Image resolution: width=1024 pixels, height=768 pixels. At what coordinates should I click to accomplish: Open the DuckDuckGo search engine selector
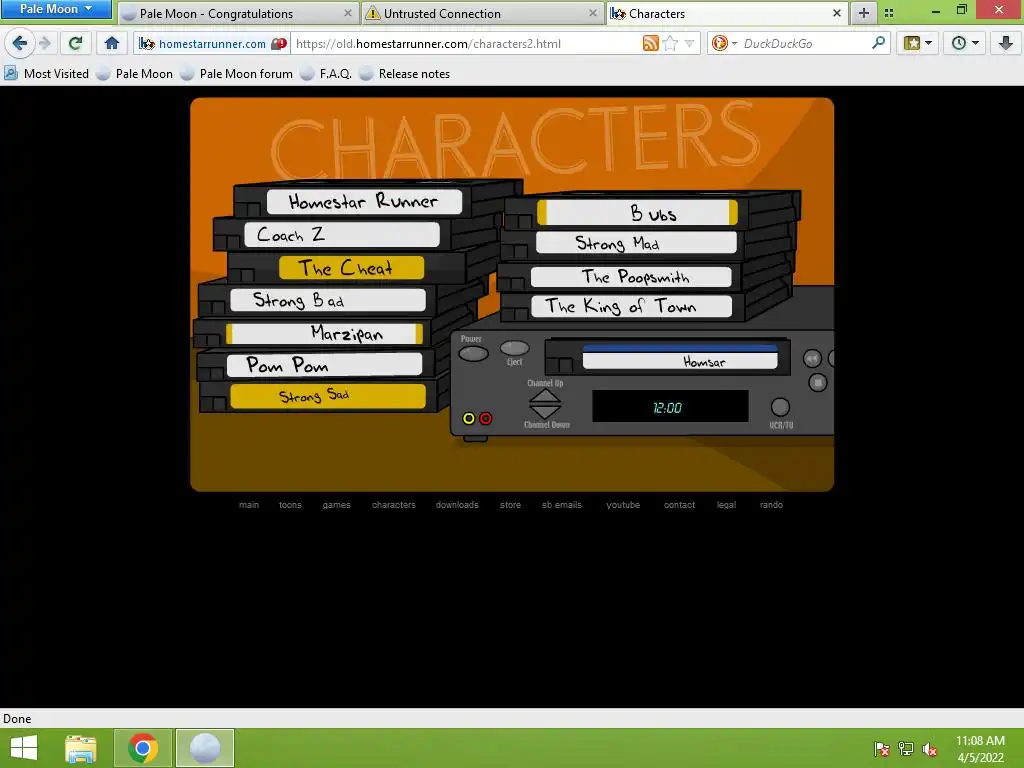click(724, 44)
